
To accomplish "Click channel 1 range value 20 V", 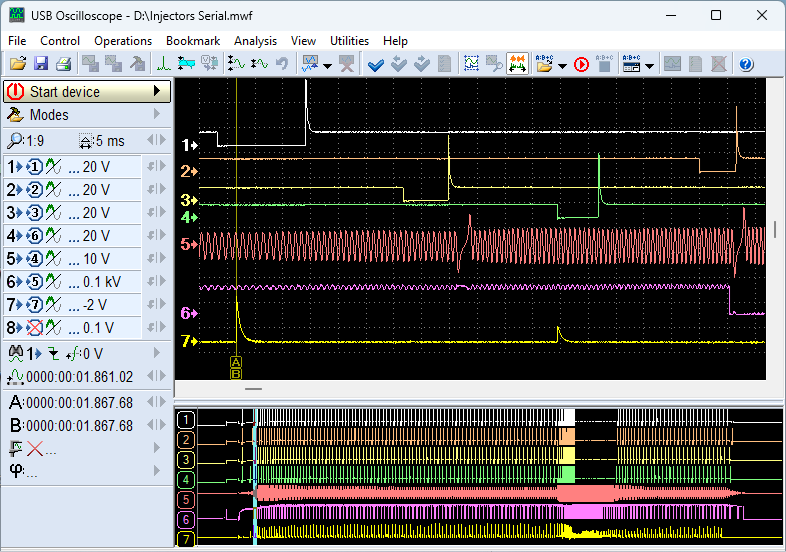I will [x=96, y=167].
